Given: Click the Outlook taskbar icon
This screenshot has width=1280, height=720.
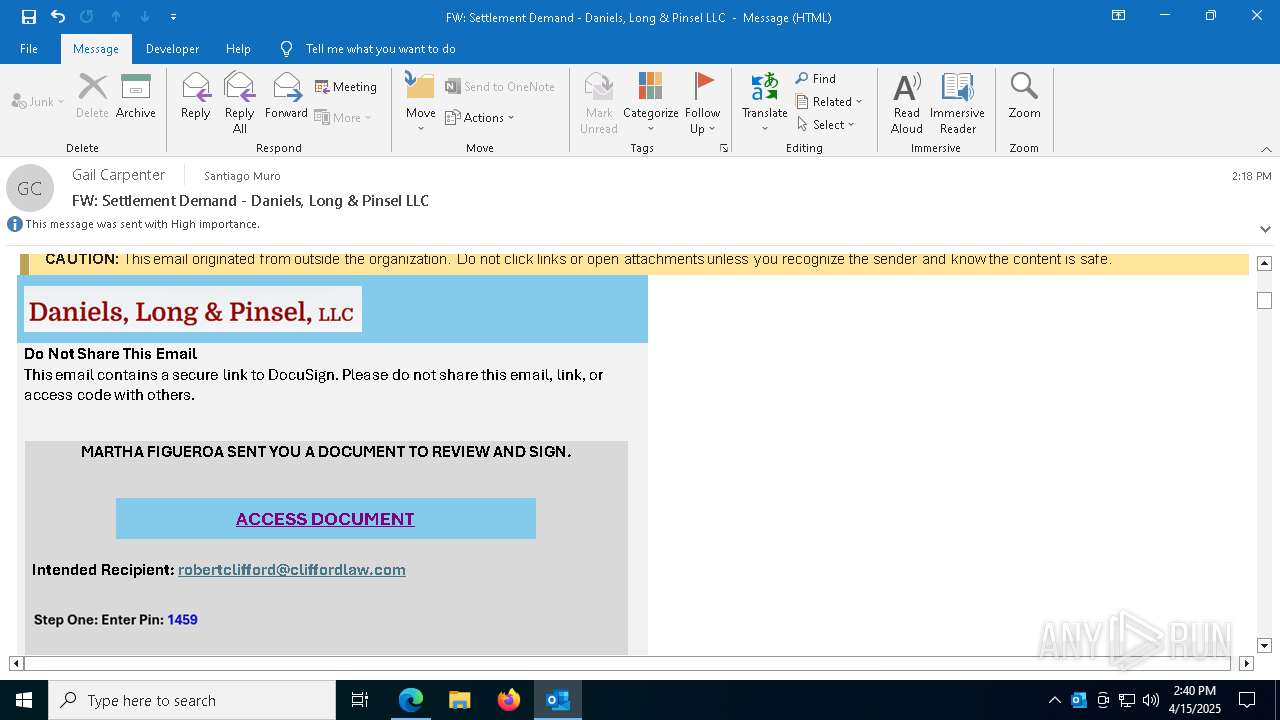Looking at the screenshot, I should tap(558, 700).
